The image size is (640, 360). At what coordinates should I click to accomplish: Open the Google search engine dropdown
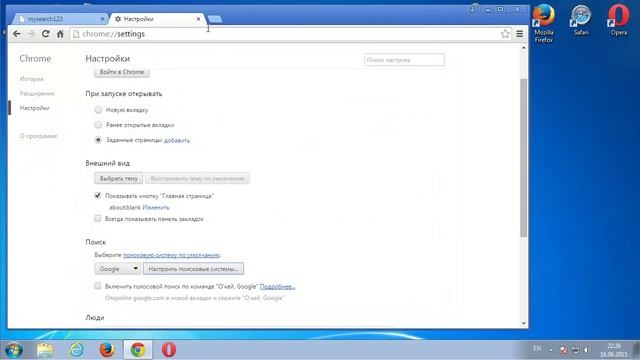118,269
